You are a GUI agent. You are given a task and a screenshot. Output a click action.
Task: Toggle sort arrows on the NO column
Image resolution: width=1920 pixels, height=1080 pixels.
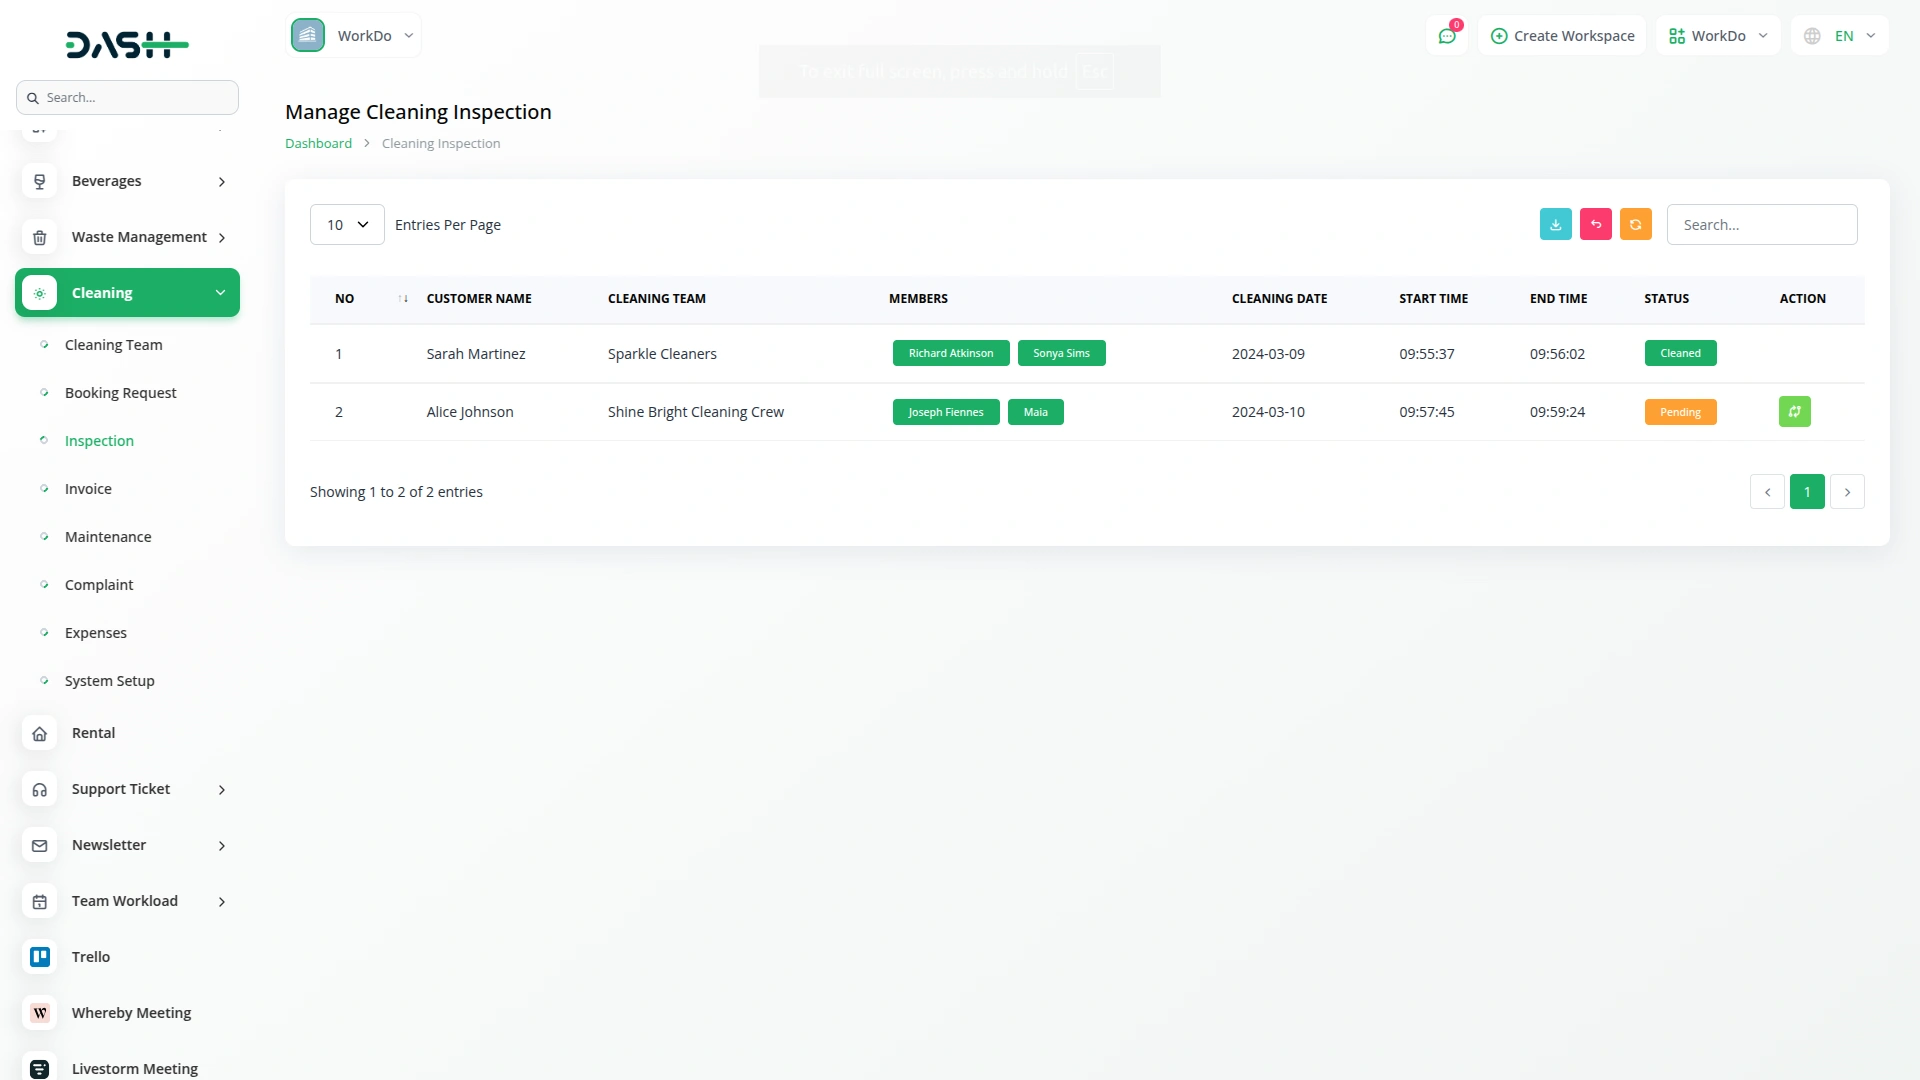point(403,299)
